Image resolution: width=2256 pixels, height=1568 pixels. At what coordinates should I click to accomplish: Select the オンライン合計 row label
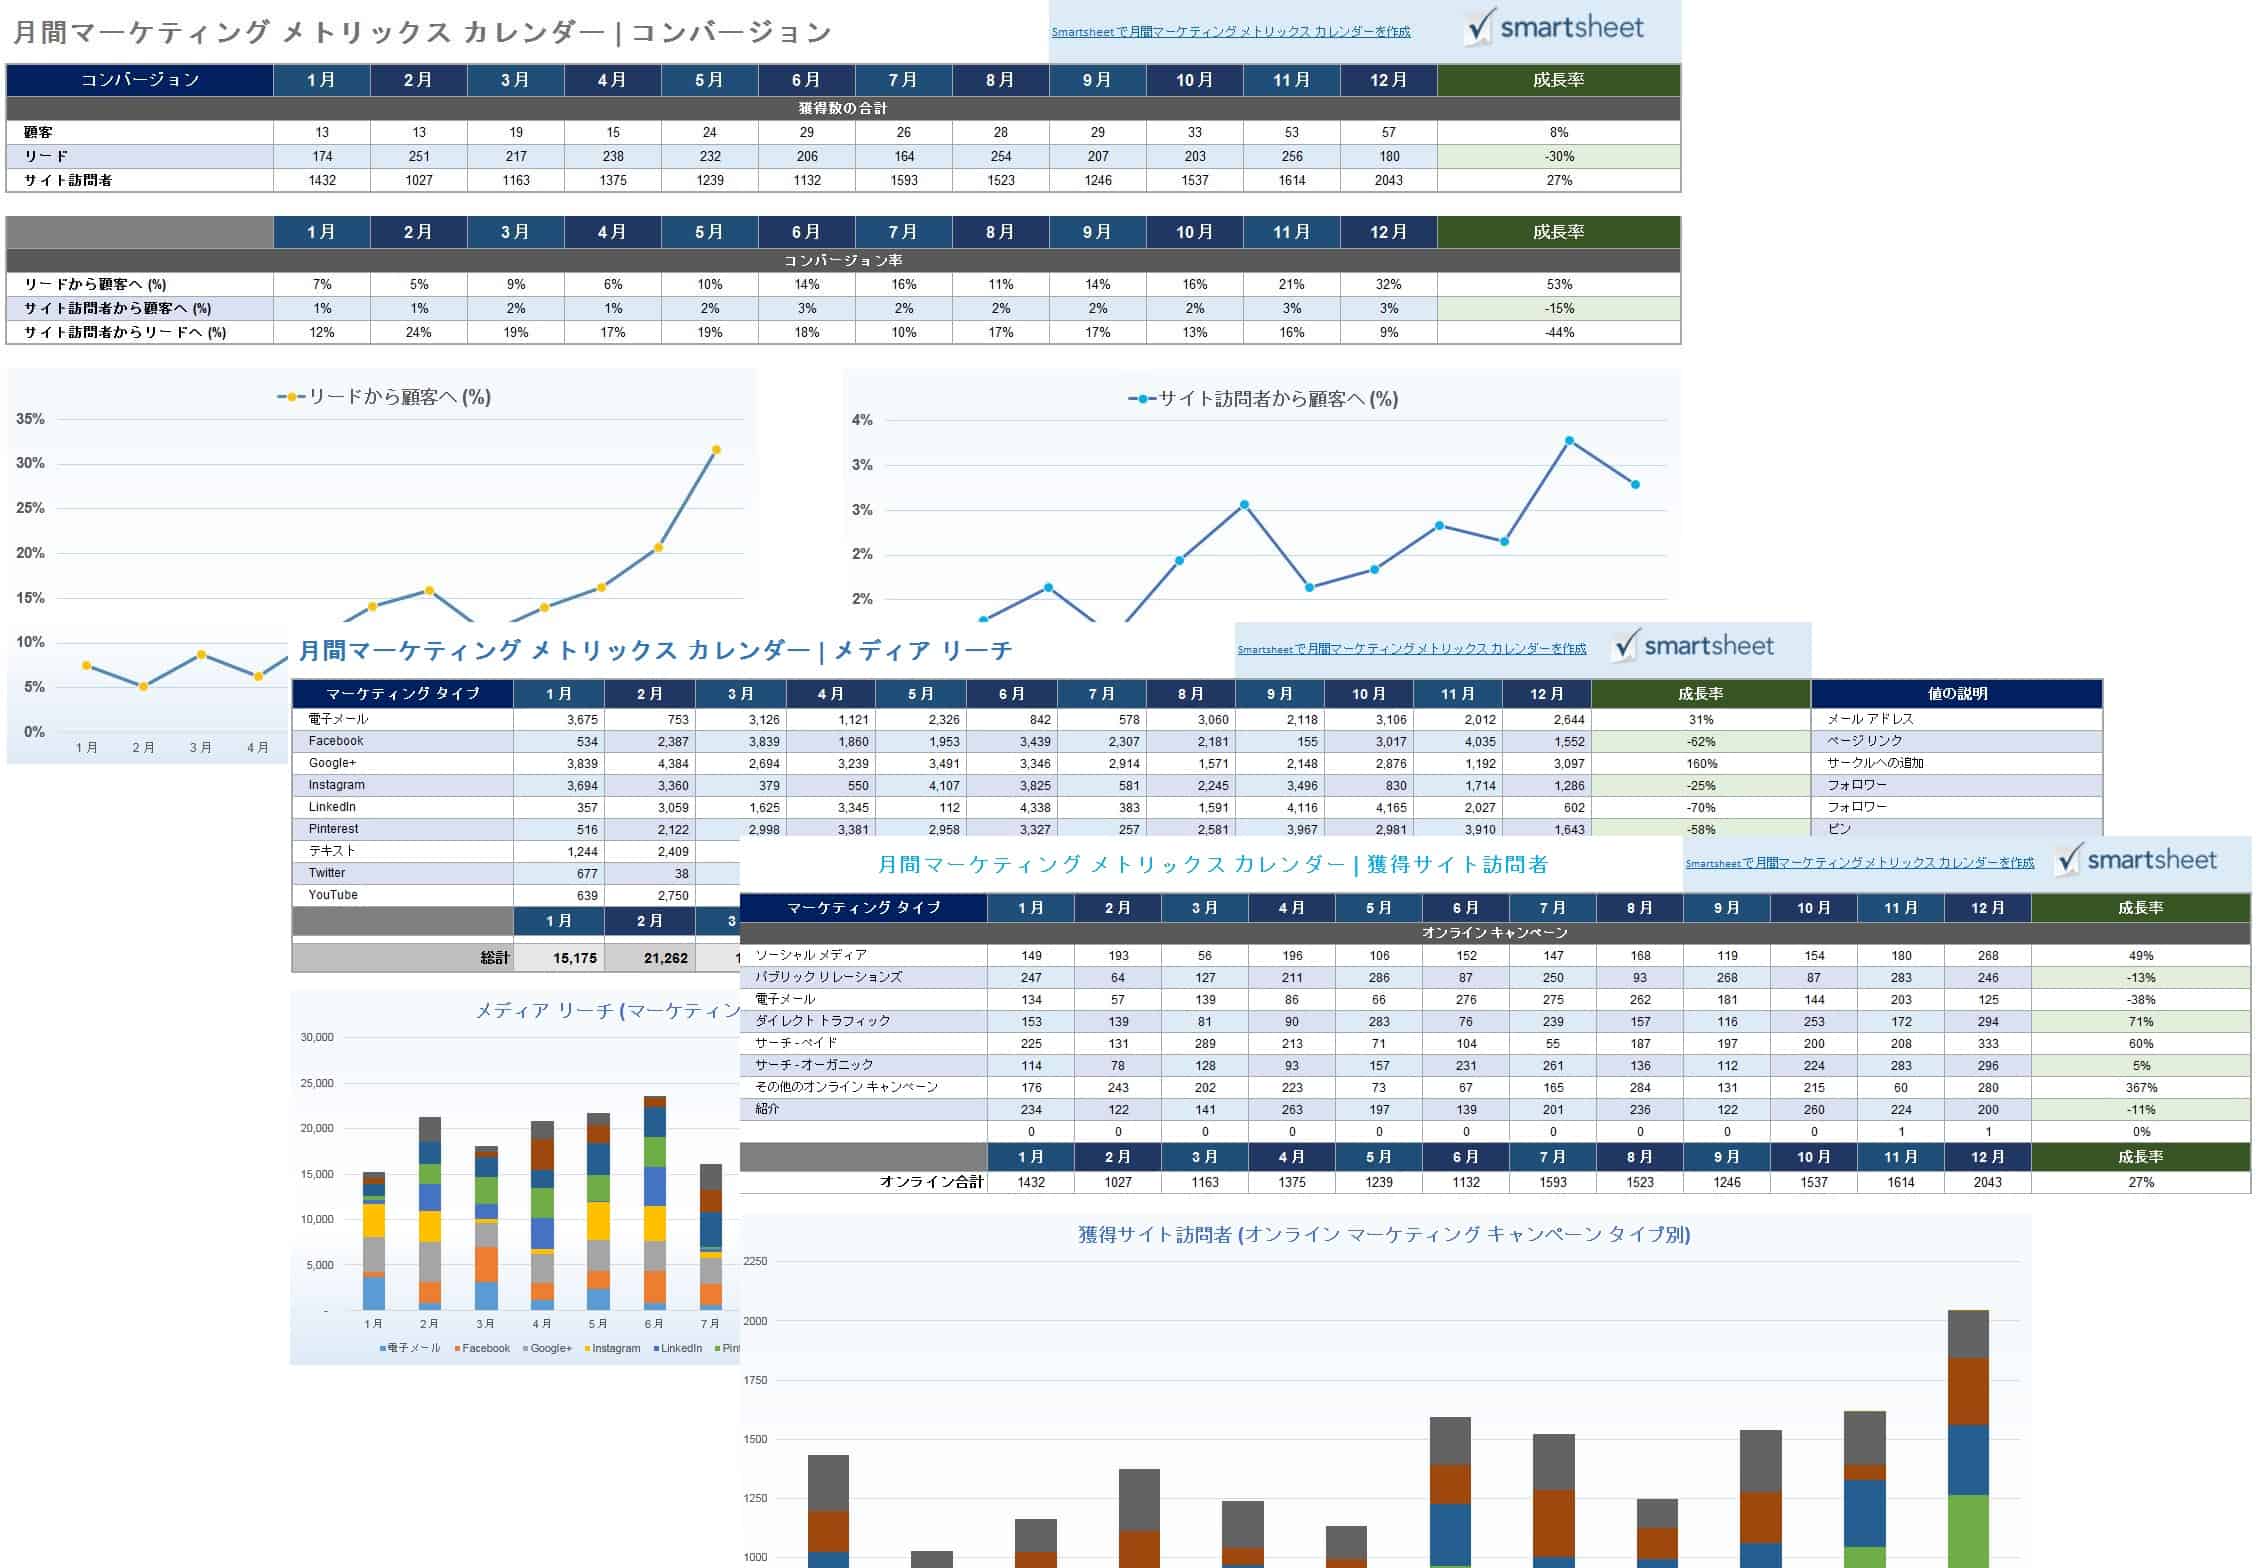(x=864, y=1182)
